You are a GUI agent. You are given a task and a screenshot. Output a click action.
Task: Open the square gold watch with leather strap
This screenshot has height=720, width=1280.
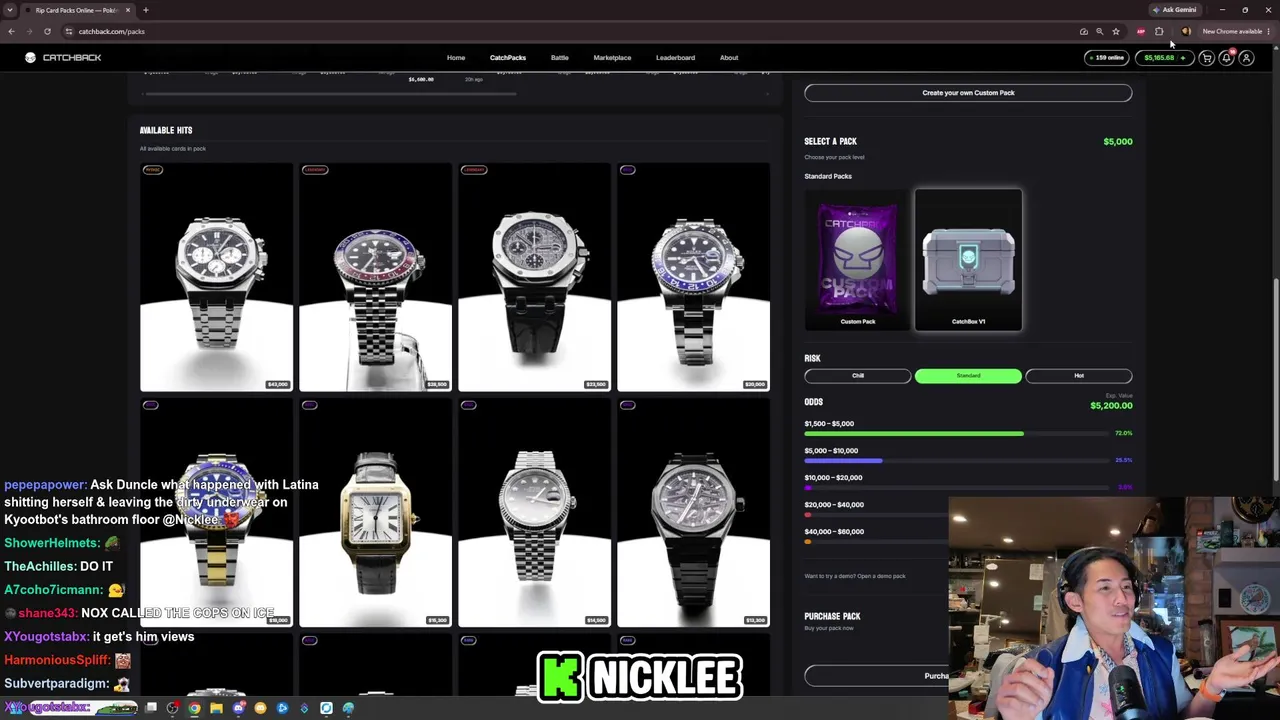tap(375, 513)
